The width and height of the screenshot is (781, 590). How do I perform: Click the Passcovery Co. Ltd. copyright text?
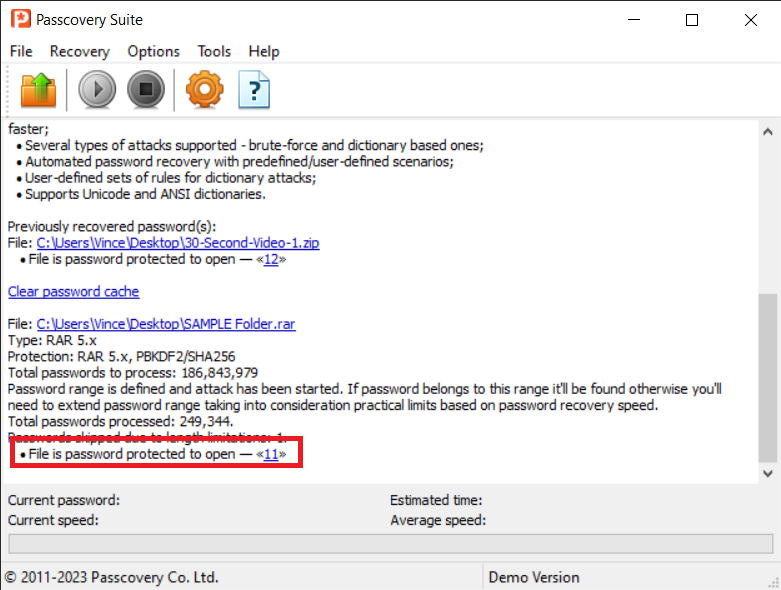coord(112,577)
